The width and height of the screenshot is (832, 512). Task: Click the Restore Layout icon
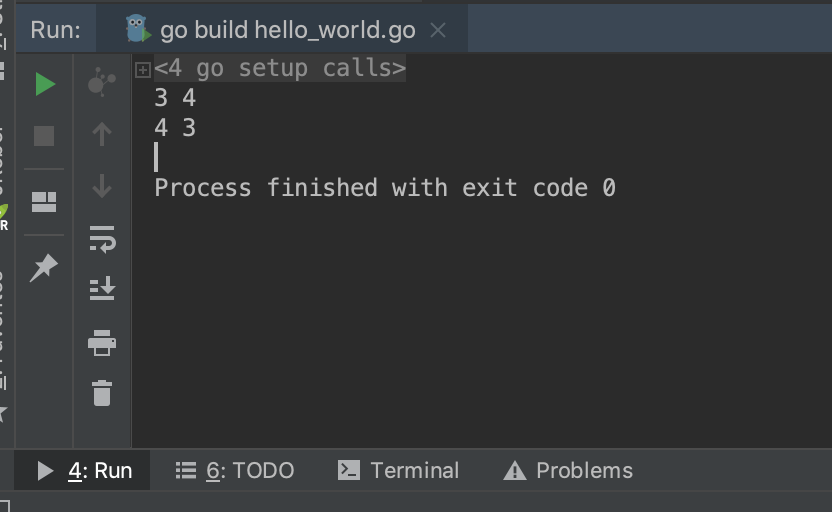44,202
